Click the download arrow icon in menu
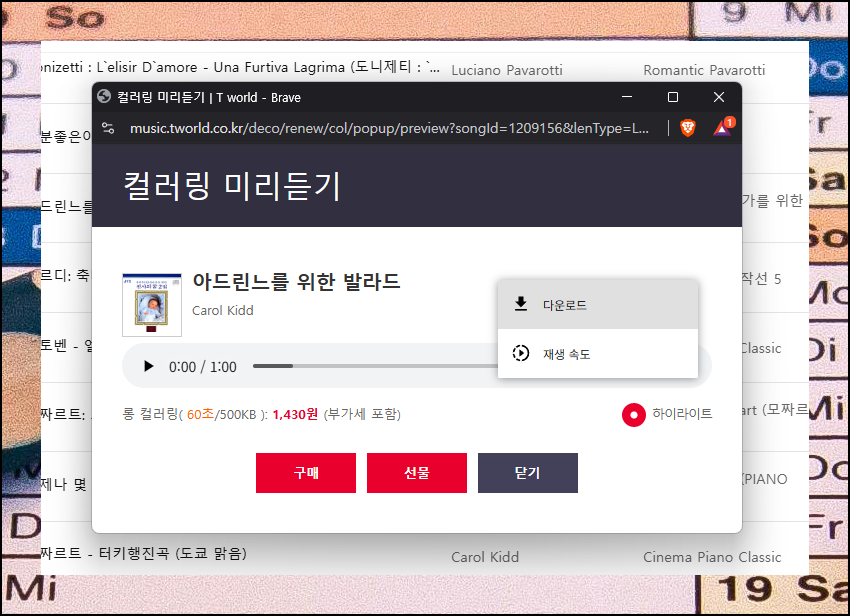Image resolution: width=850 pixels, height=616 pixels. (x=520, y=304)
